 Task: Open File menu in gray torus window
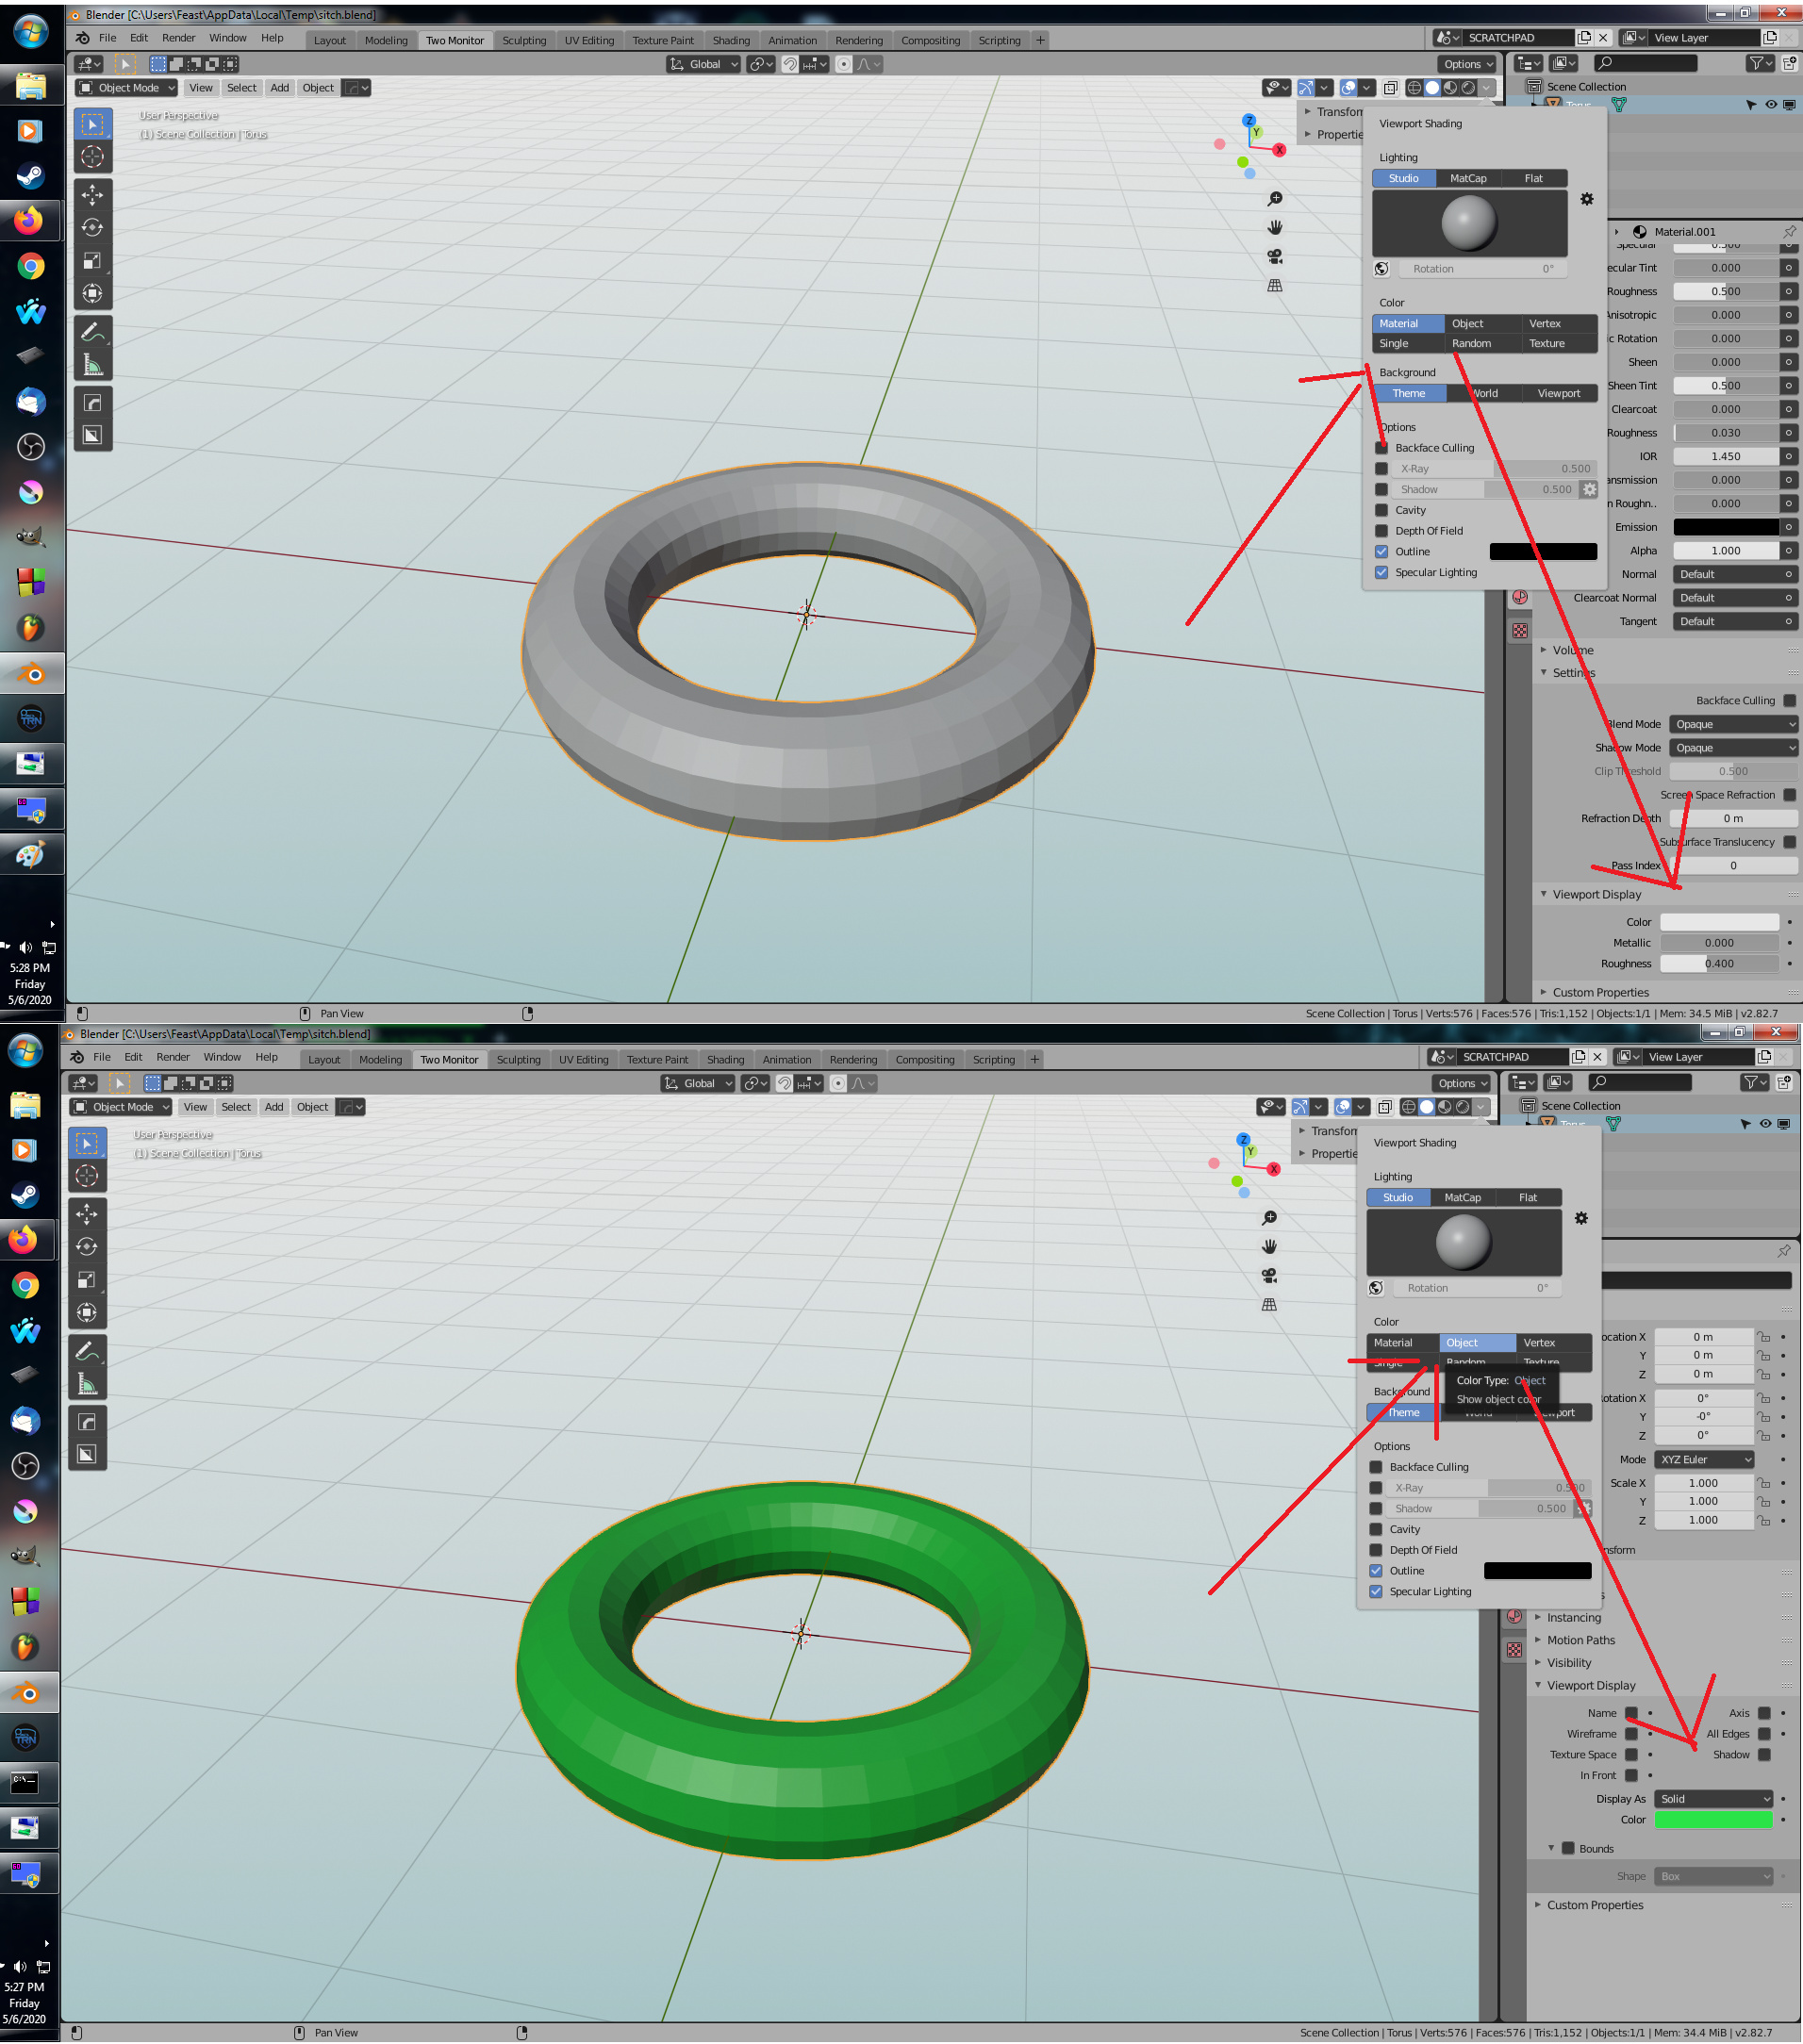pyautogui.click(x=108, y=38)
